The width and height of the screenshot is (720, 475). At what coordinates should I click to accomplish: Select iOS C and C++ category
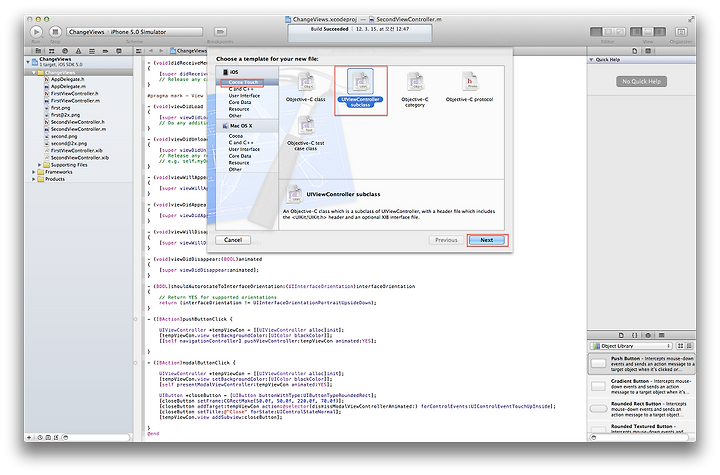coord(241,89)
